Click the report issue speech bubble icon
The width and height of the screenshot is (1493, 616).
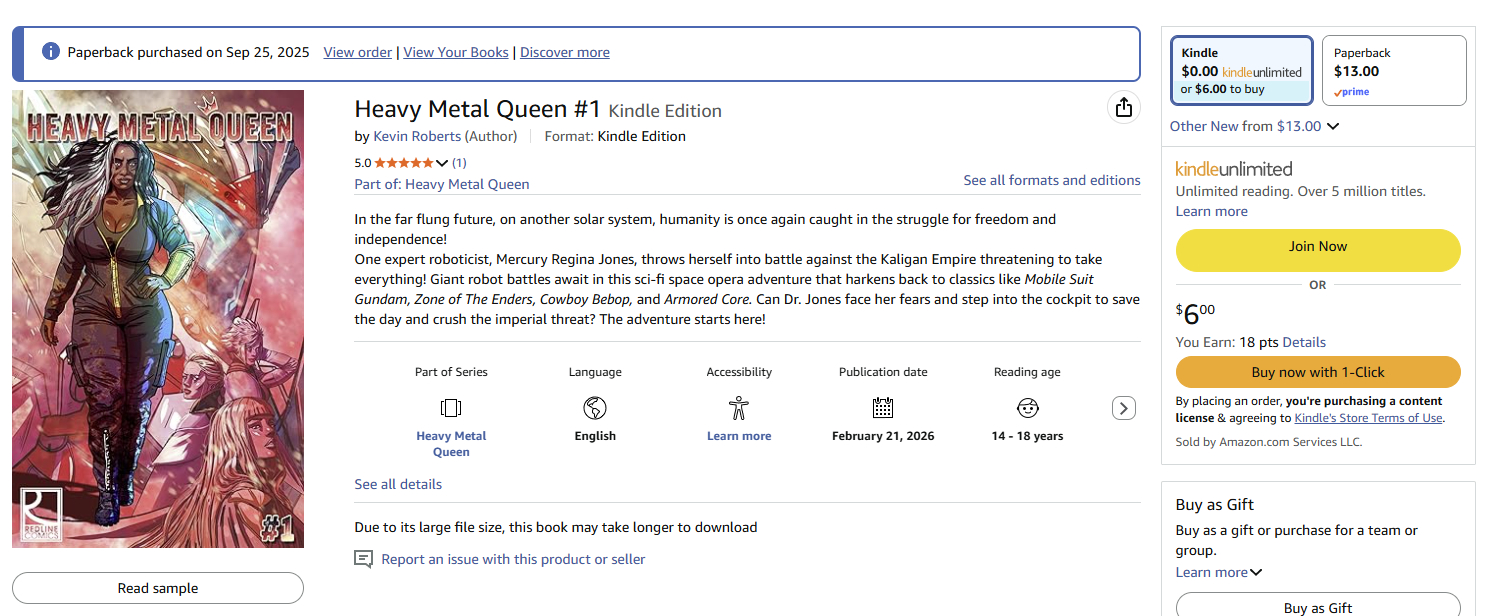[364, 559]
